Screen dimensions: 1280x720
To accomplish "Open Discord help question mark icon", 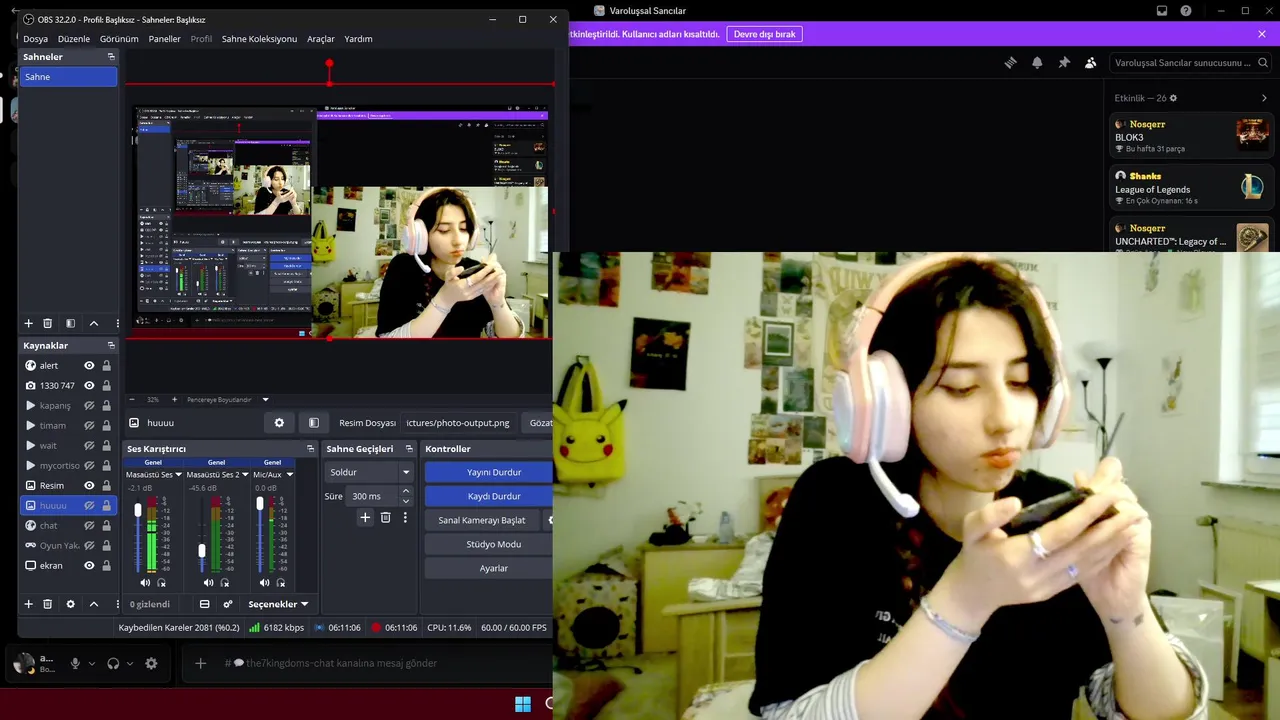I will click(1186, 11).
